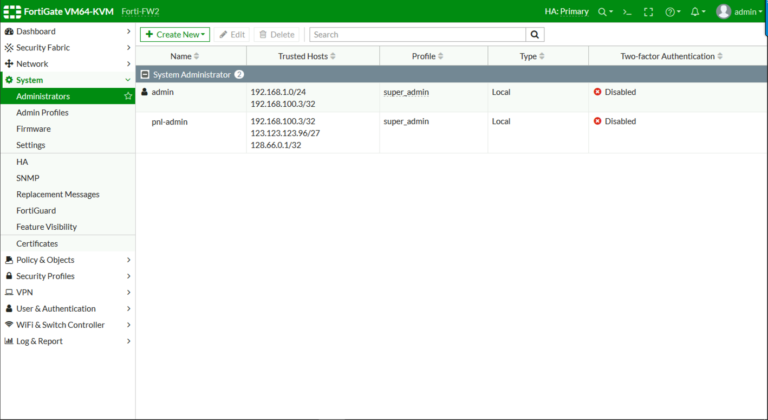Click the Disabled red icon in pnl-admin row
The image size is (768, 420).
pos(598,121)
